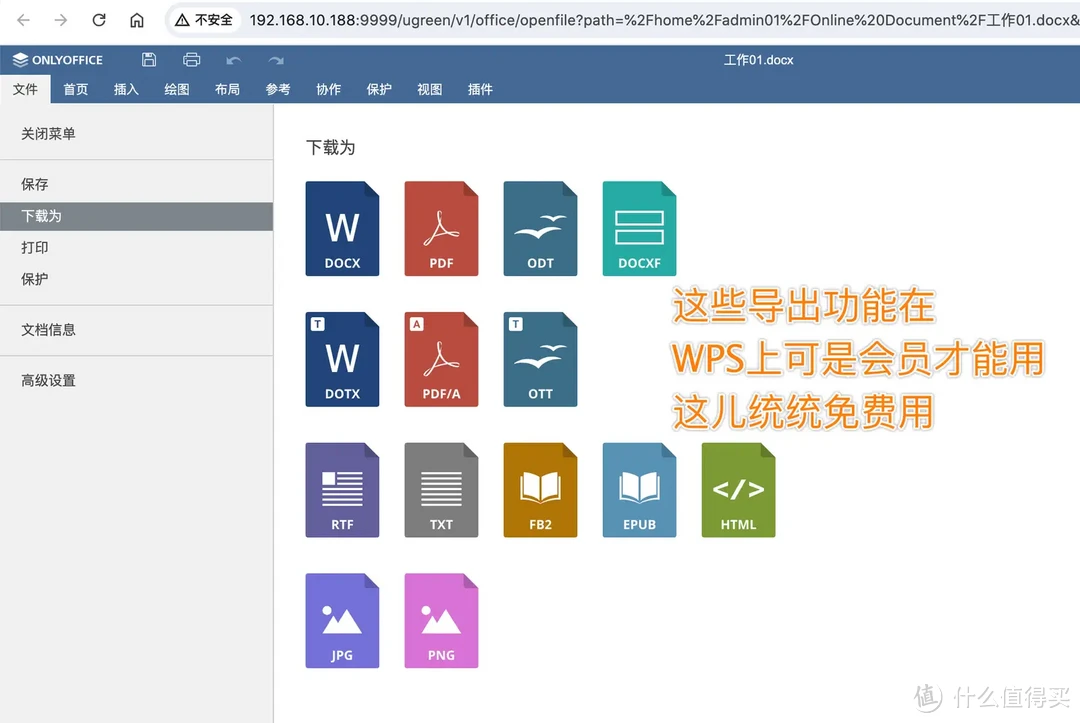Download the file as EPUB
1080x723 pixels.
point(639,489)
